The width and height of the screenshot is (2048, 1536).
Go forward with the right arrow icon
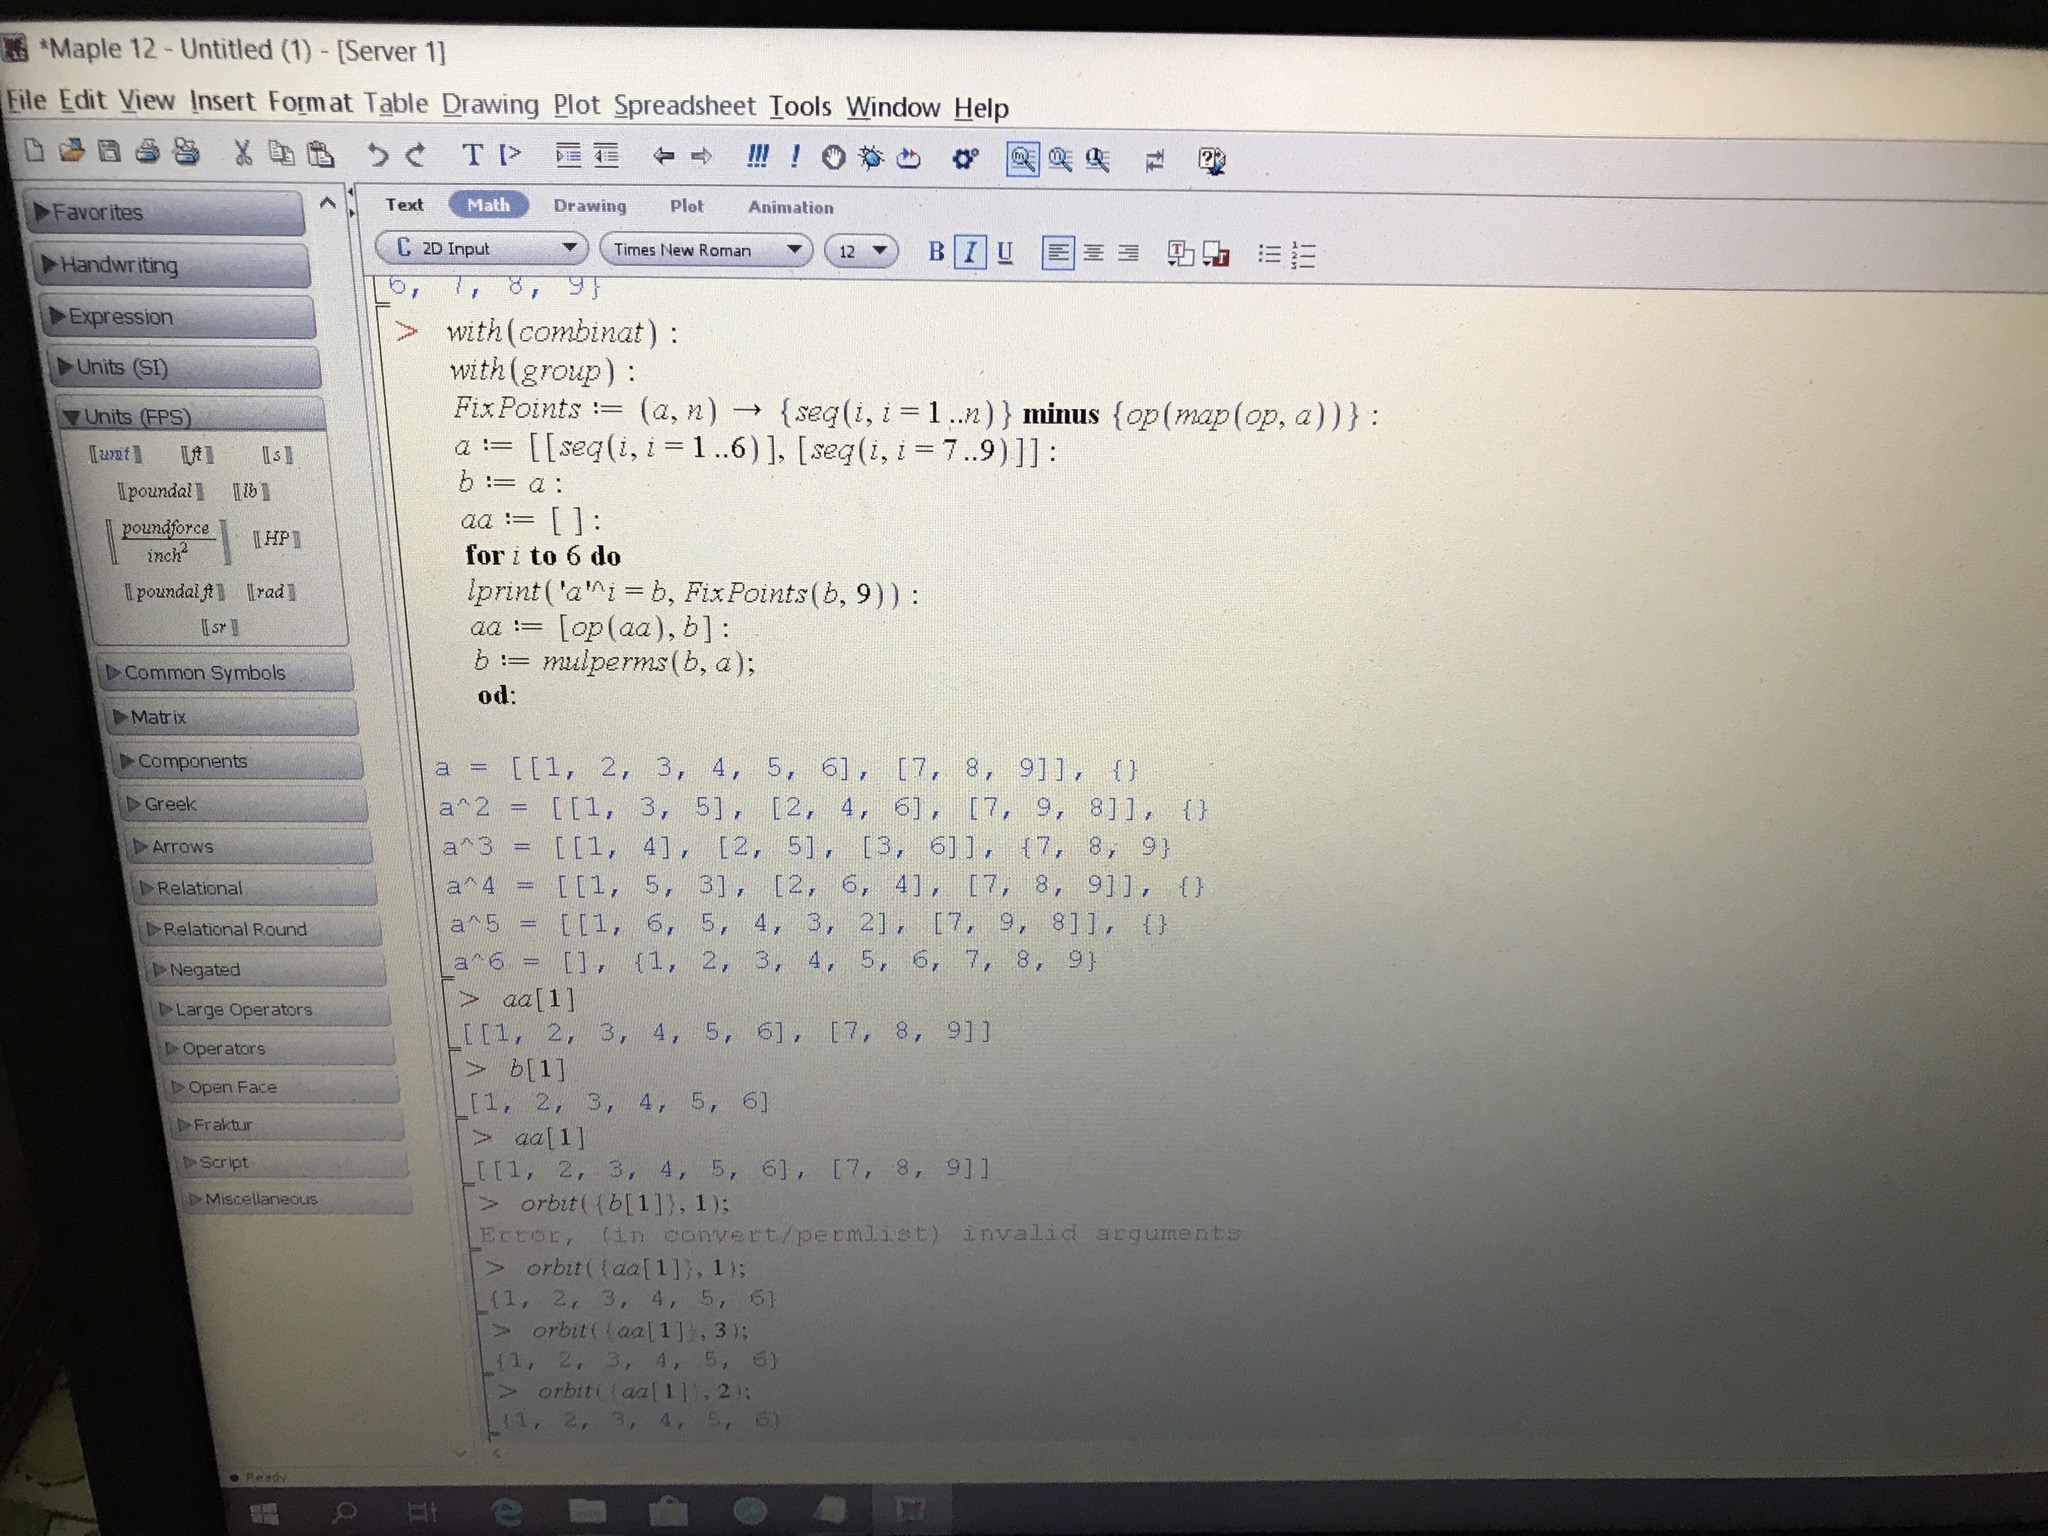[x=701, y=156]
